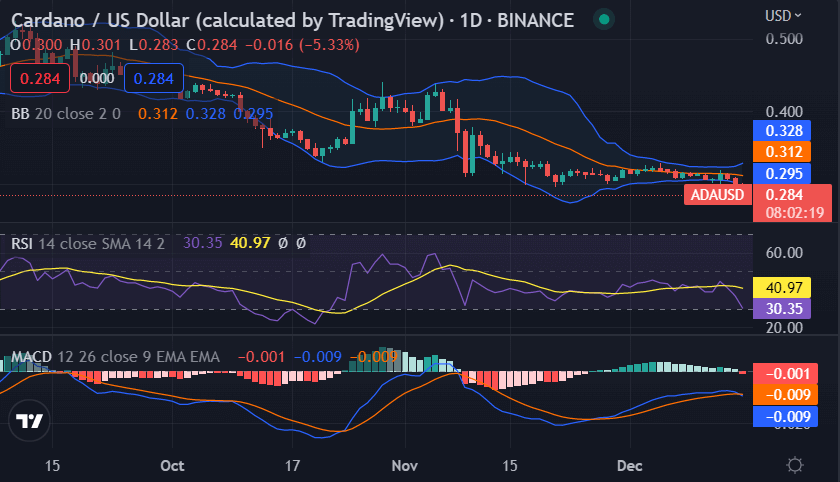This screenshot has height=482, width=840.
Task: Click the yellow 40.97 RSI axis label
Action: [782, 288]
